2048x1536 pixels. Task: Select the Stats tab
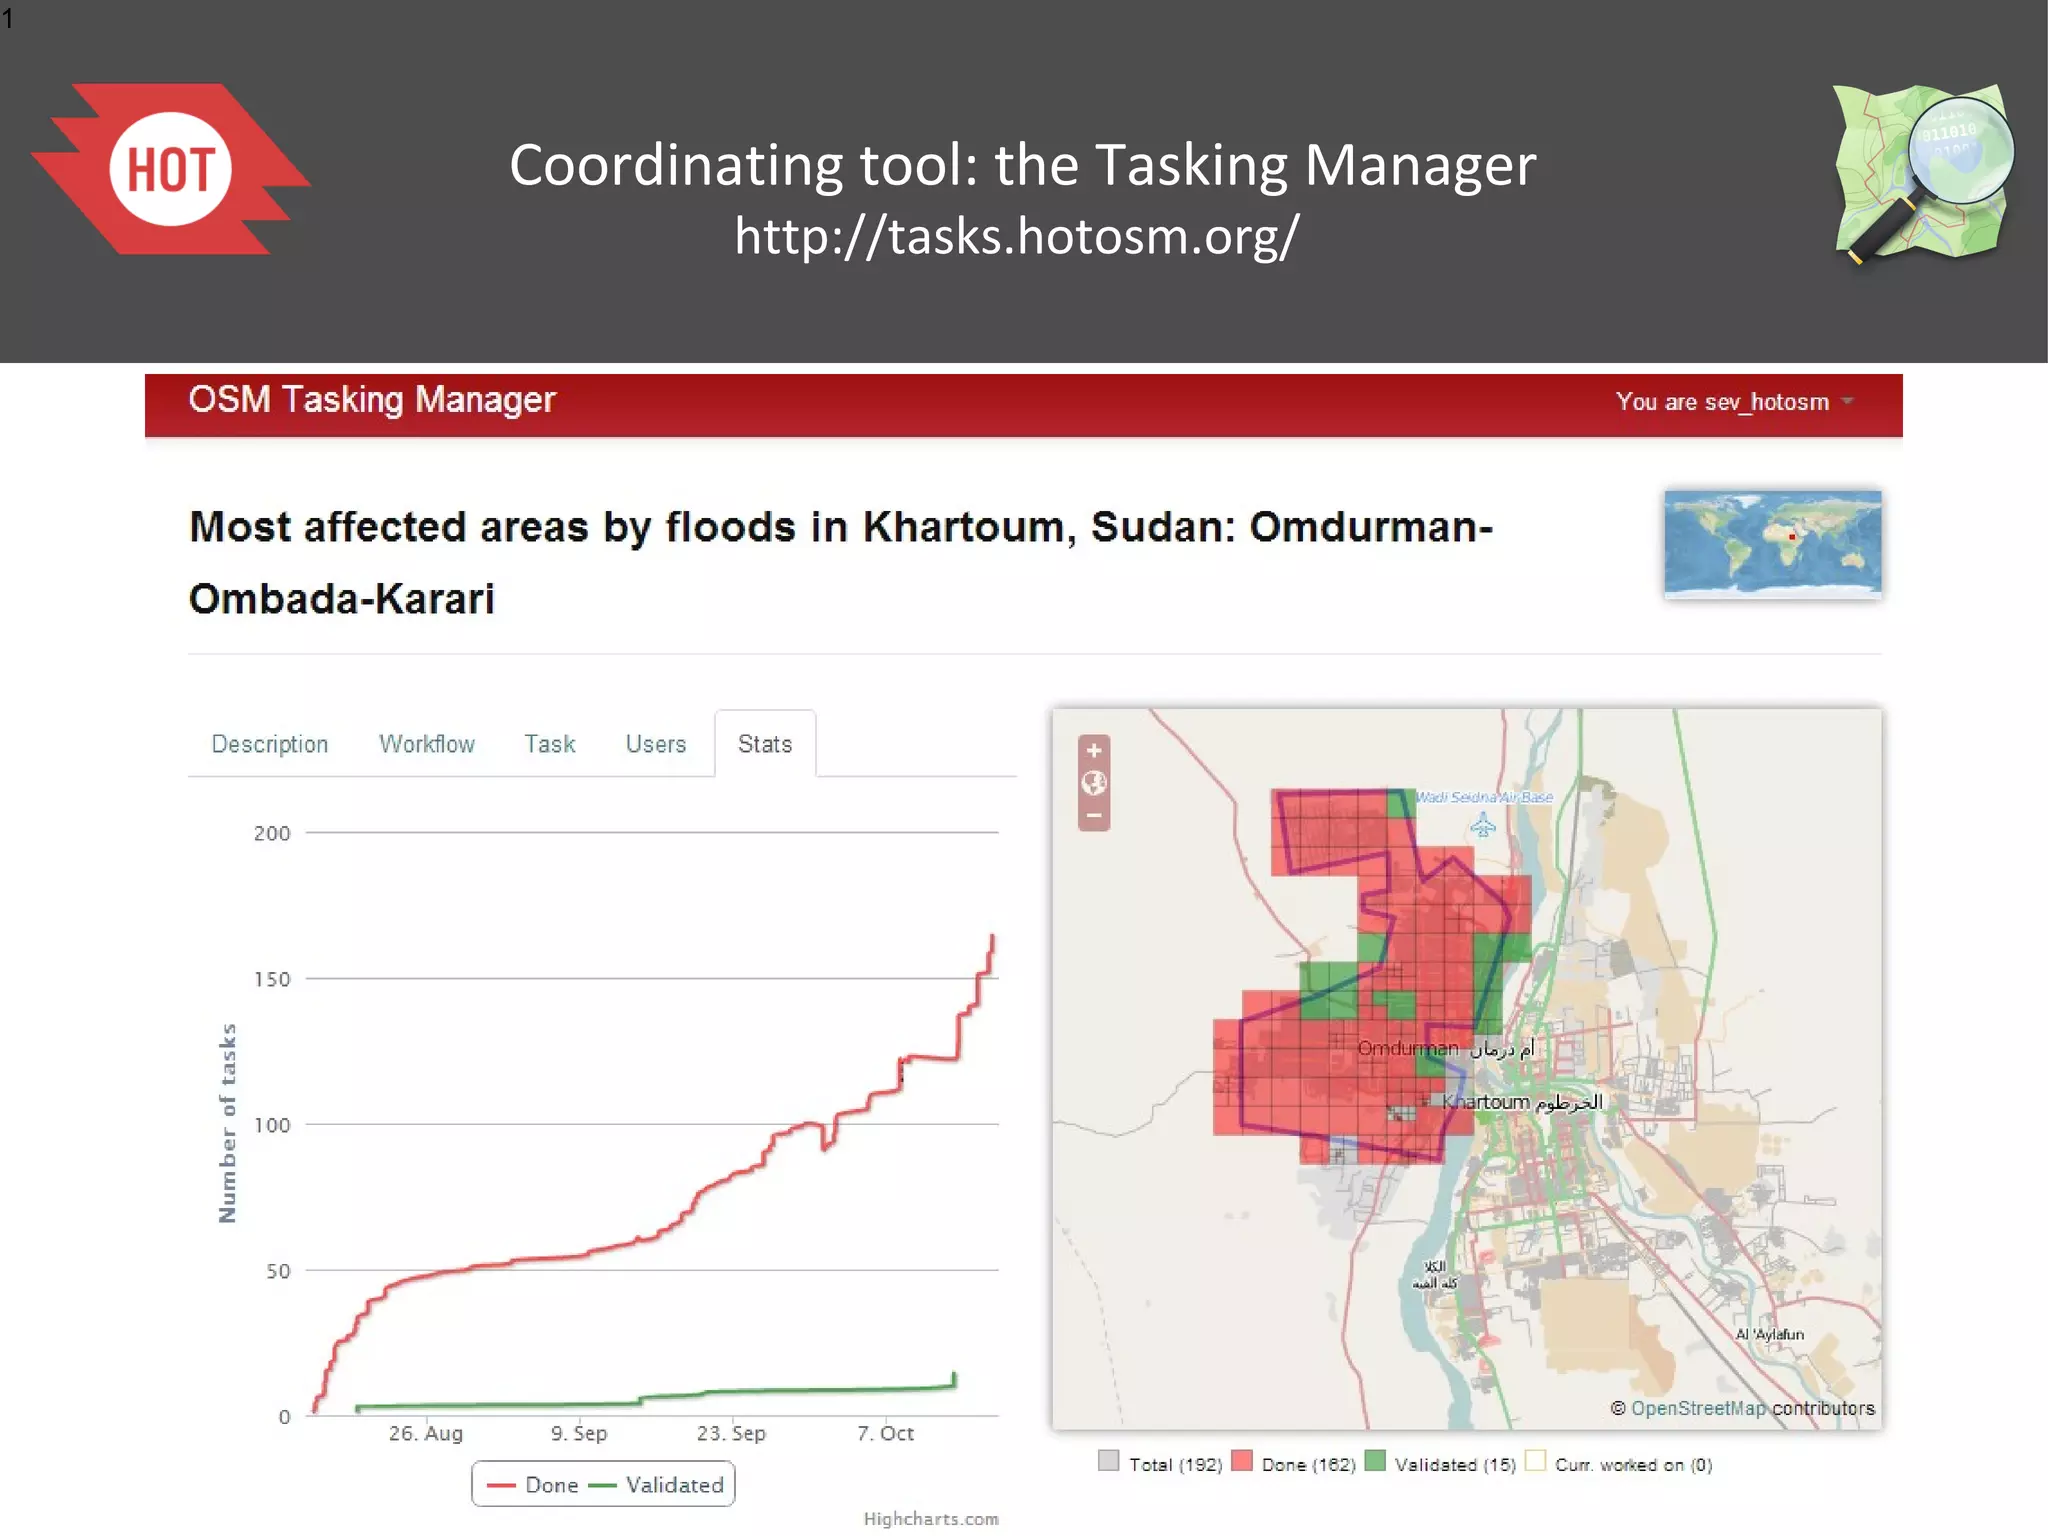pos(765,744)
